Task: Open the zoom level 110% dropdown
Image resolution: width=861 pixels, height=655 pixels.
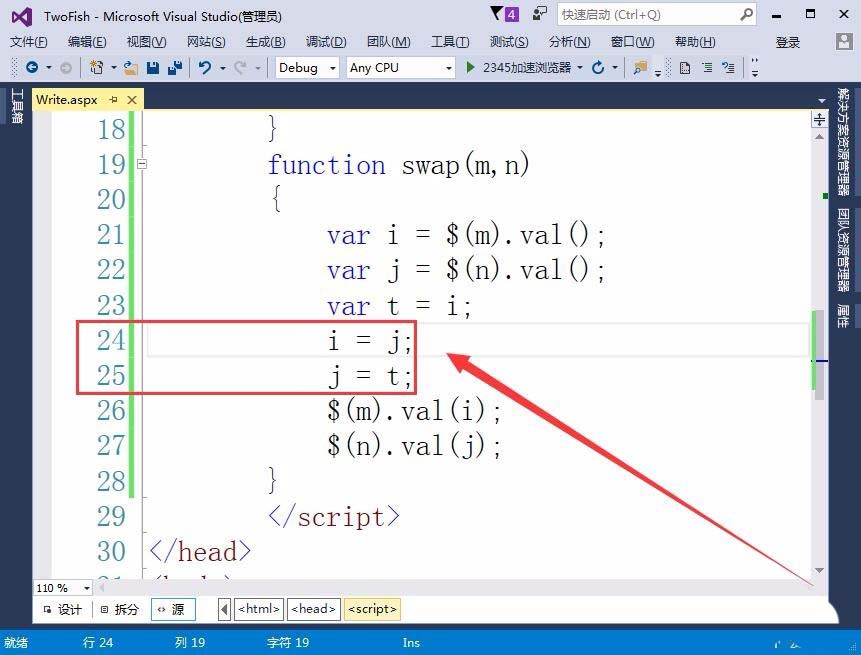Action: click(62, 588)
